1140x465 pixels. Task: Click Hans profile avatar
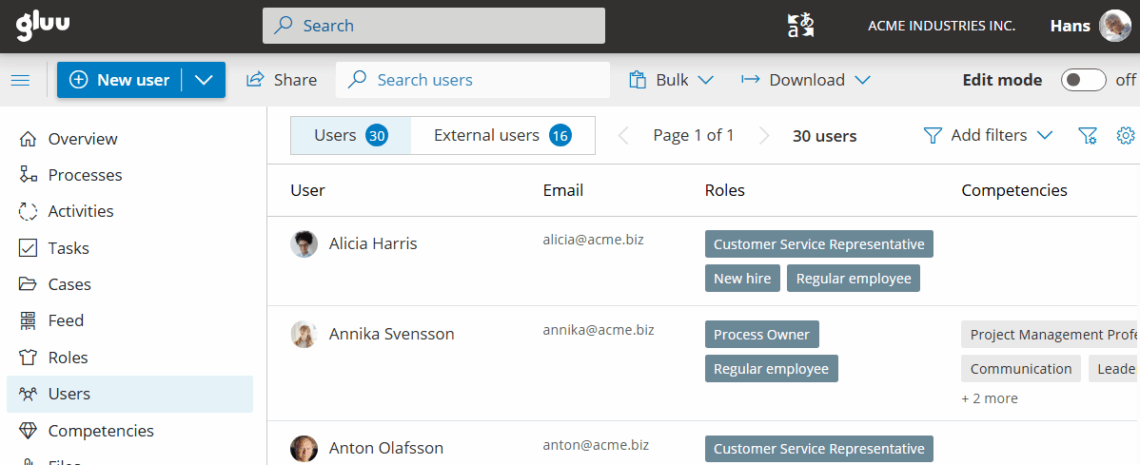(1115, 26)
